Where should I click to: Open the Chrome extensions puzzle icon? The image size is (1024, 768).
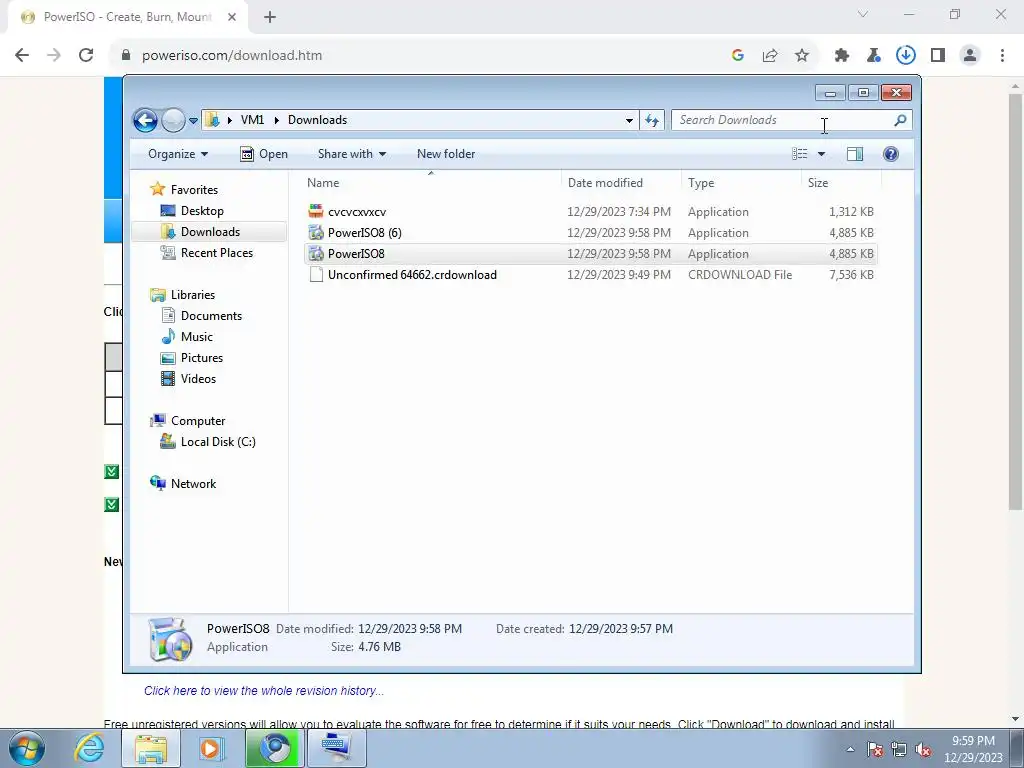pos(842,56)
